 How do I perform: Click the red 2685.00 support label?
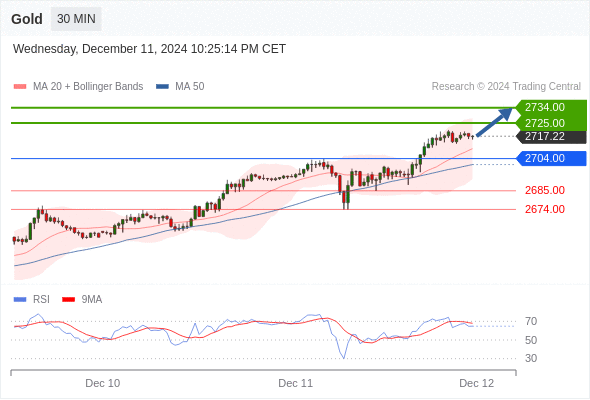(x=545, y=190)
